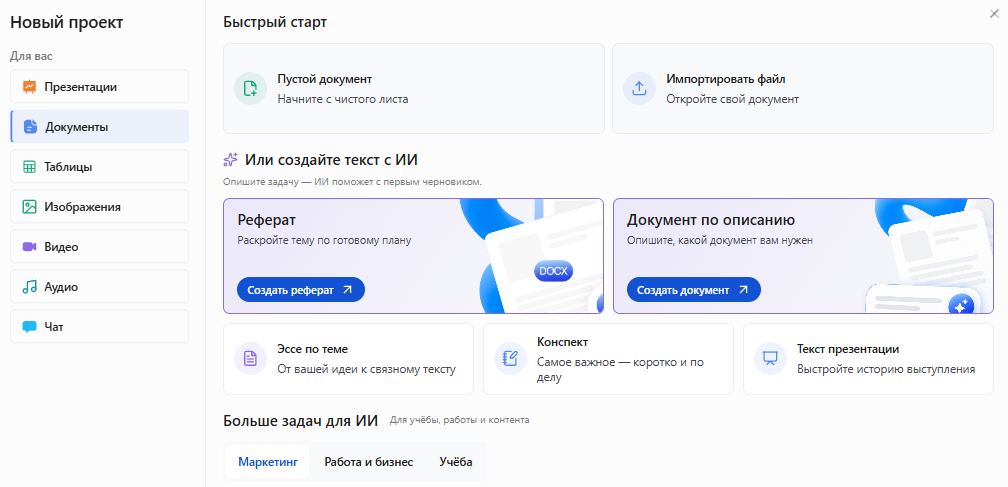Click the Документ по описанию title
This screenshot has height=487, width=1008.
pyautogui.click(x=711, y=220)
